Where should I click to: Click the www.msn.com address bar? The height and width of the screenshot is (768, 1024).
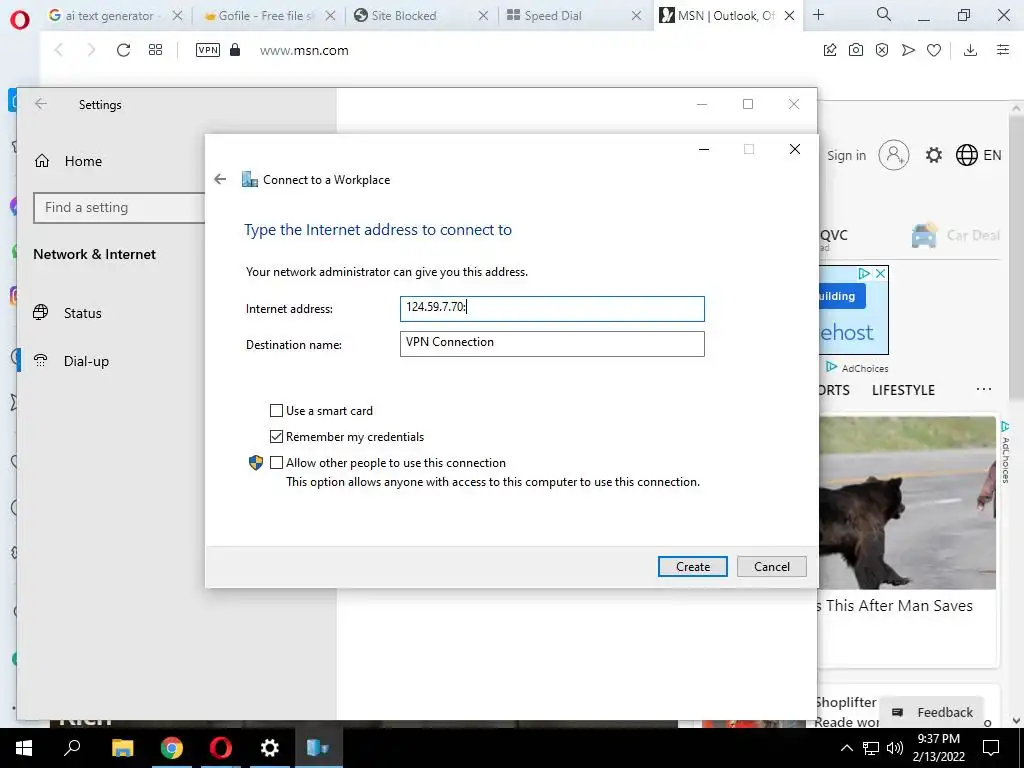click(x=304, y=50)
